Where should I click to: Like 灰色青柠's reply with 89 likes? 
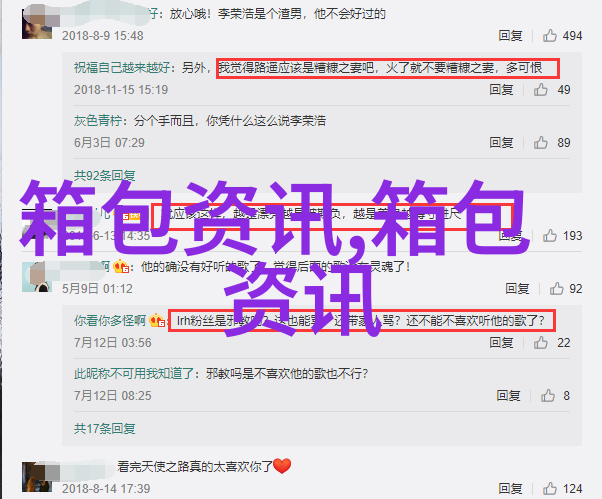pos(540,142)
